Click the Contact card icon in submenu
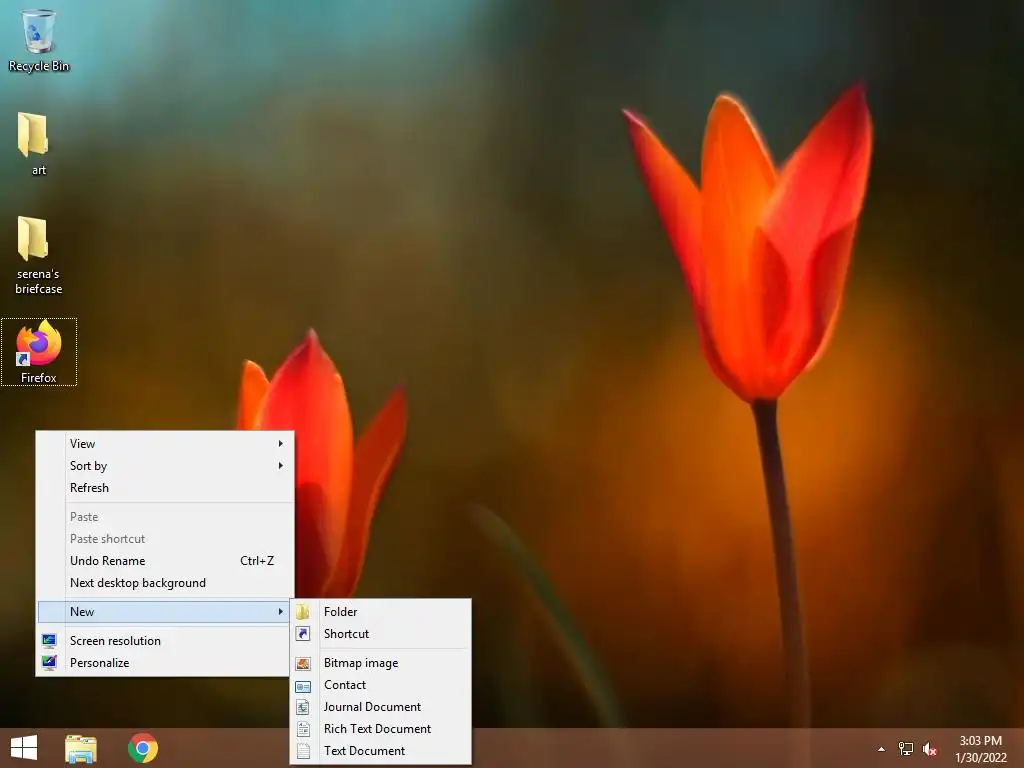The height and width of the screenshot is (768, 1024). (303, 686)
